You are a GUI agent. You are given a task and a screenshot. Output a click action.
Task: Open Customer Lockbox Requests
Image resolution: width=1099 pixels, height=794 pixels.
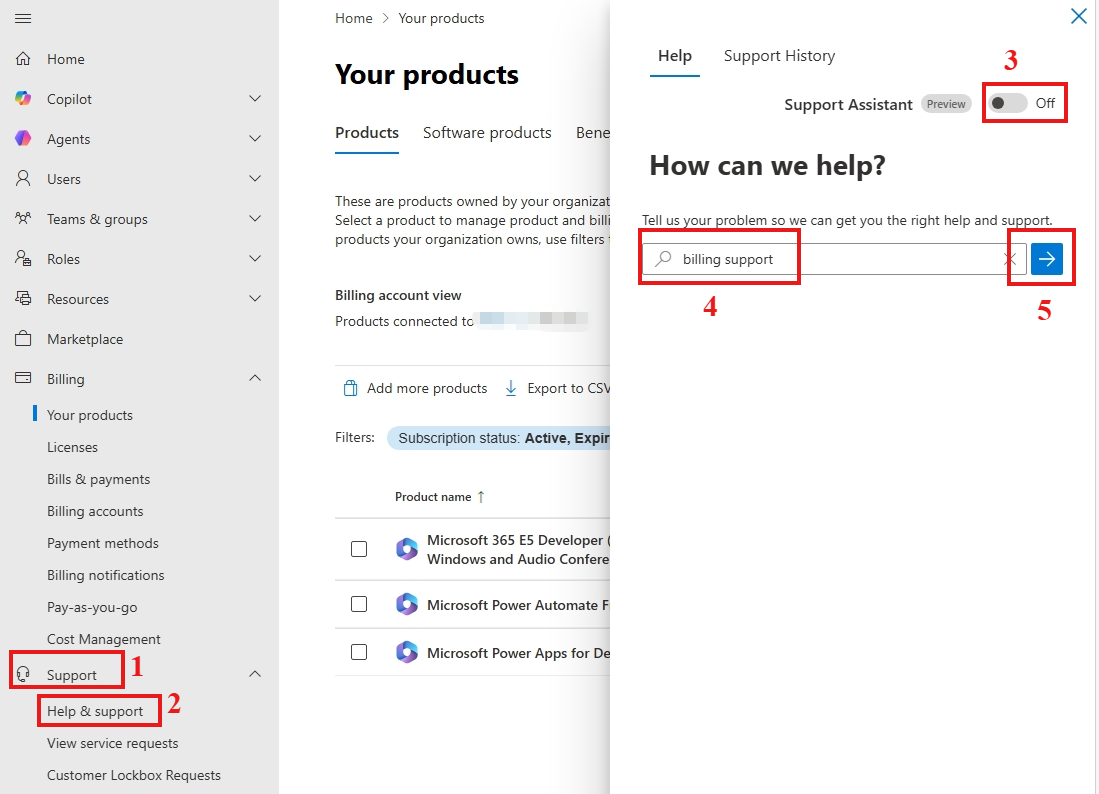133,776
